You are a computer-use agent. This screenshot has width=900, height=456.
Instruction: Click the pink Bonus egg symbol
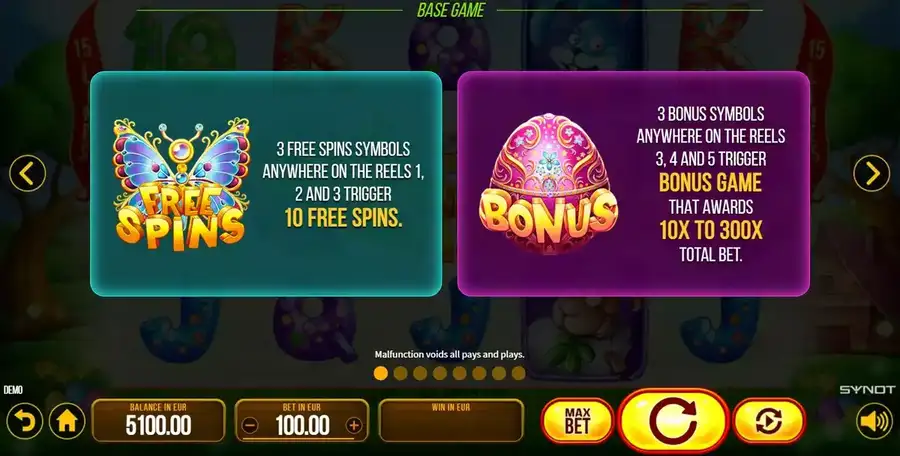548,184
